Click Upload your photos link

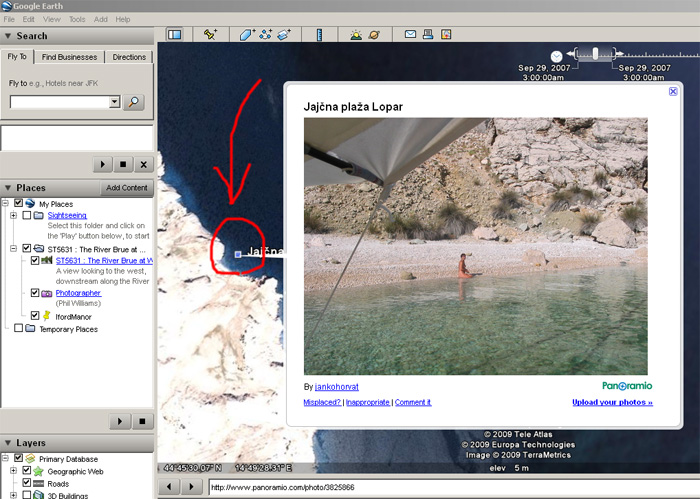tap(612, 402)
